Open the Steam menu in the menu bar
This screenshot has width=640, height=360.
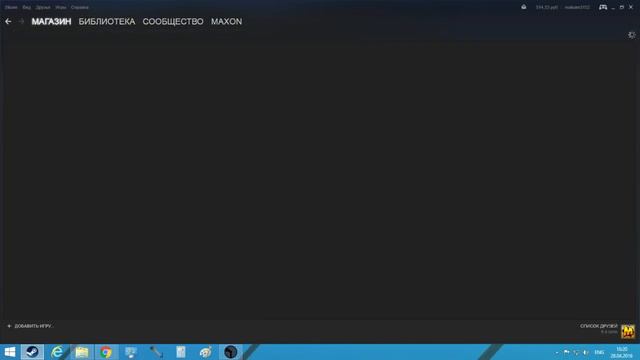point(11,7)
